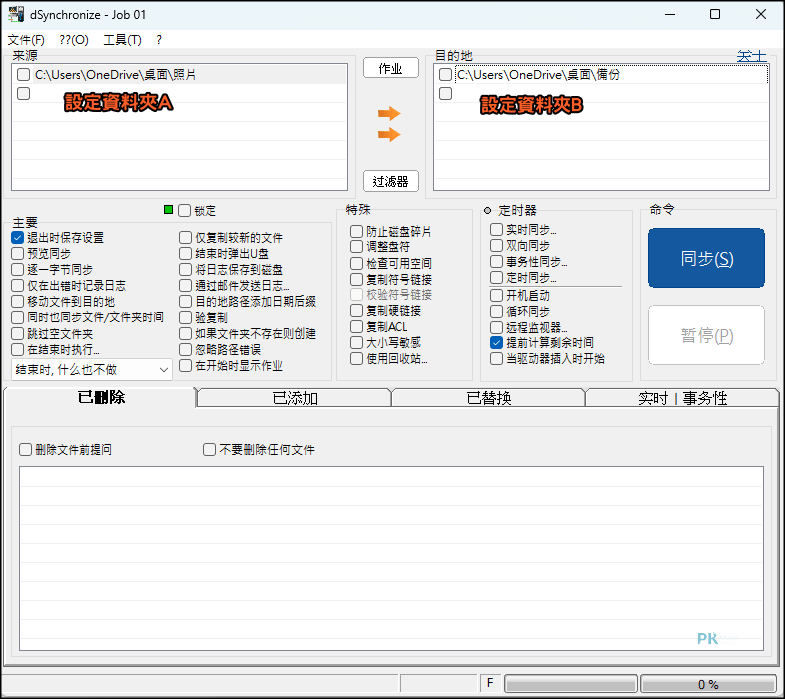The width and height of the screenshot is (785, 699).
Task: Enable 定时同步 checkbox
Action: (x=497, y=278)
